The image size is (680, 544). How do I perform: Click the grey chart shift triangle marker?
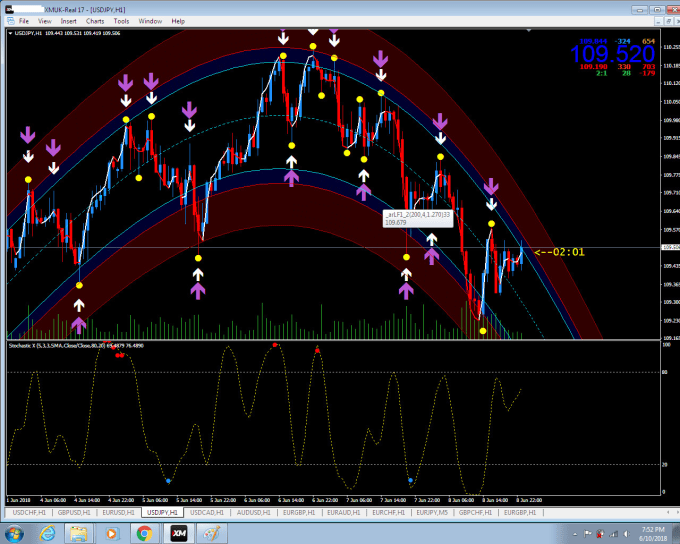pyautogui.click(x=529, y=30)
